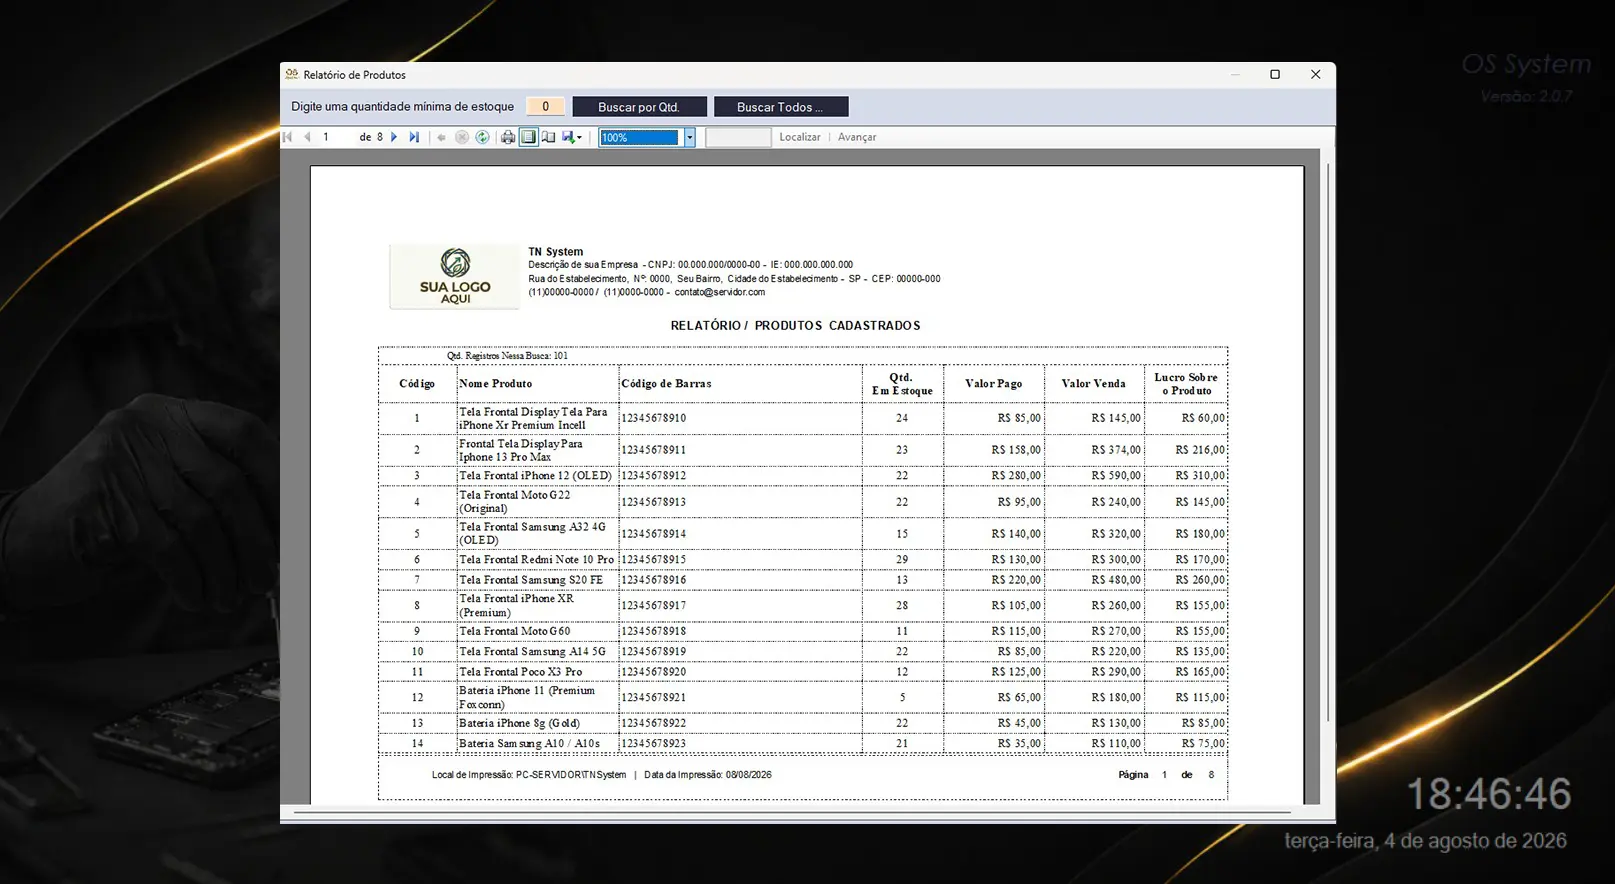The width and height of the screenshot is (1615, 884).
Task: Maximize the Relatório de Produtos window
Action: coord(1275,74)
